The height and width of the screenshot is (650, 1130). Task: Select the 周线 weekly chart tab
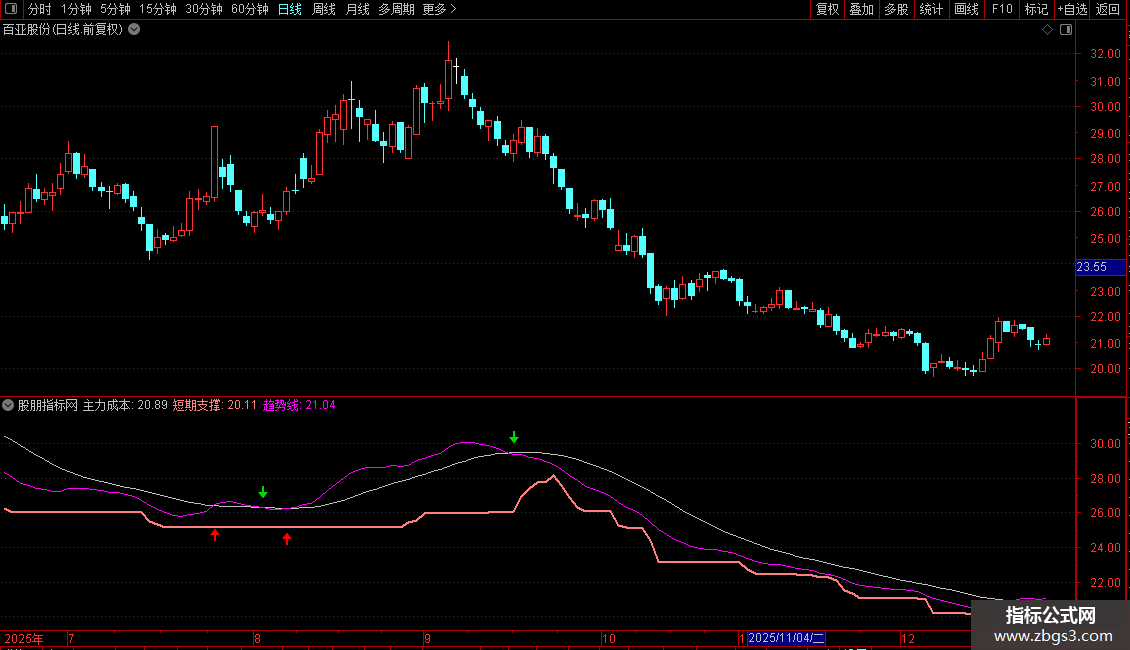point(324,10)
